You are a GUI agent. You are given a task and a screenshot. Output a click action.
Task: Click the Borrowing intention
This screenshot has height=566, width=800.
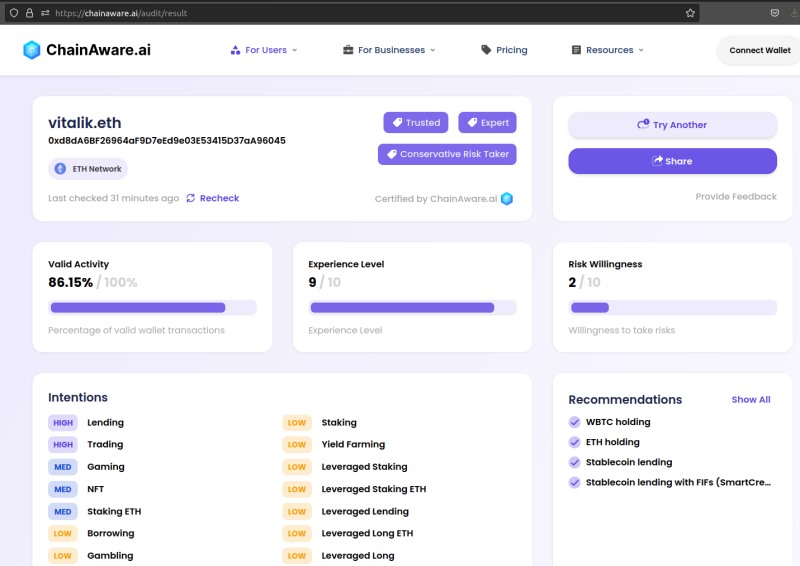coord(111,533)
